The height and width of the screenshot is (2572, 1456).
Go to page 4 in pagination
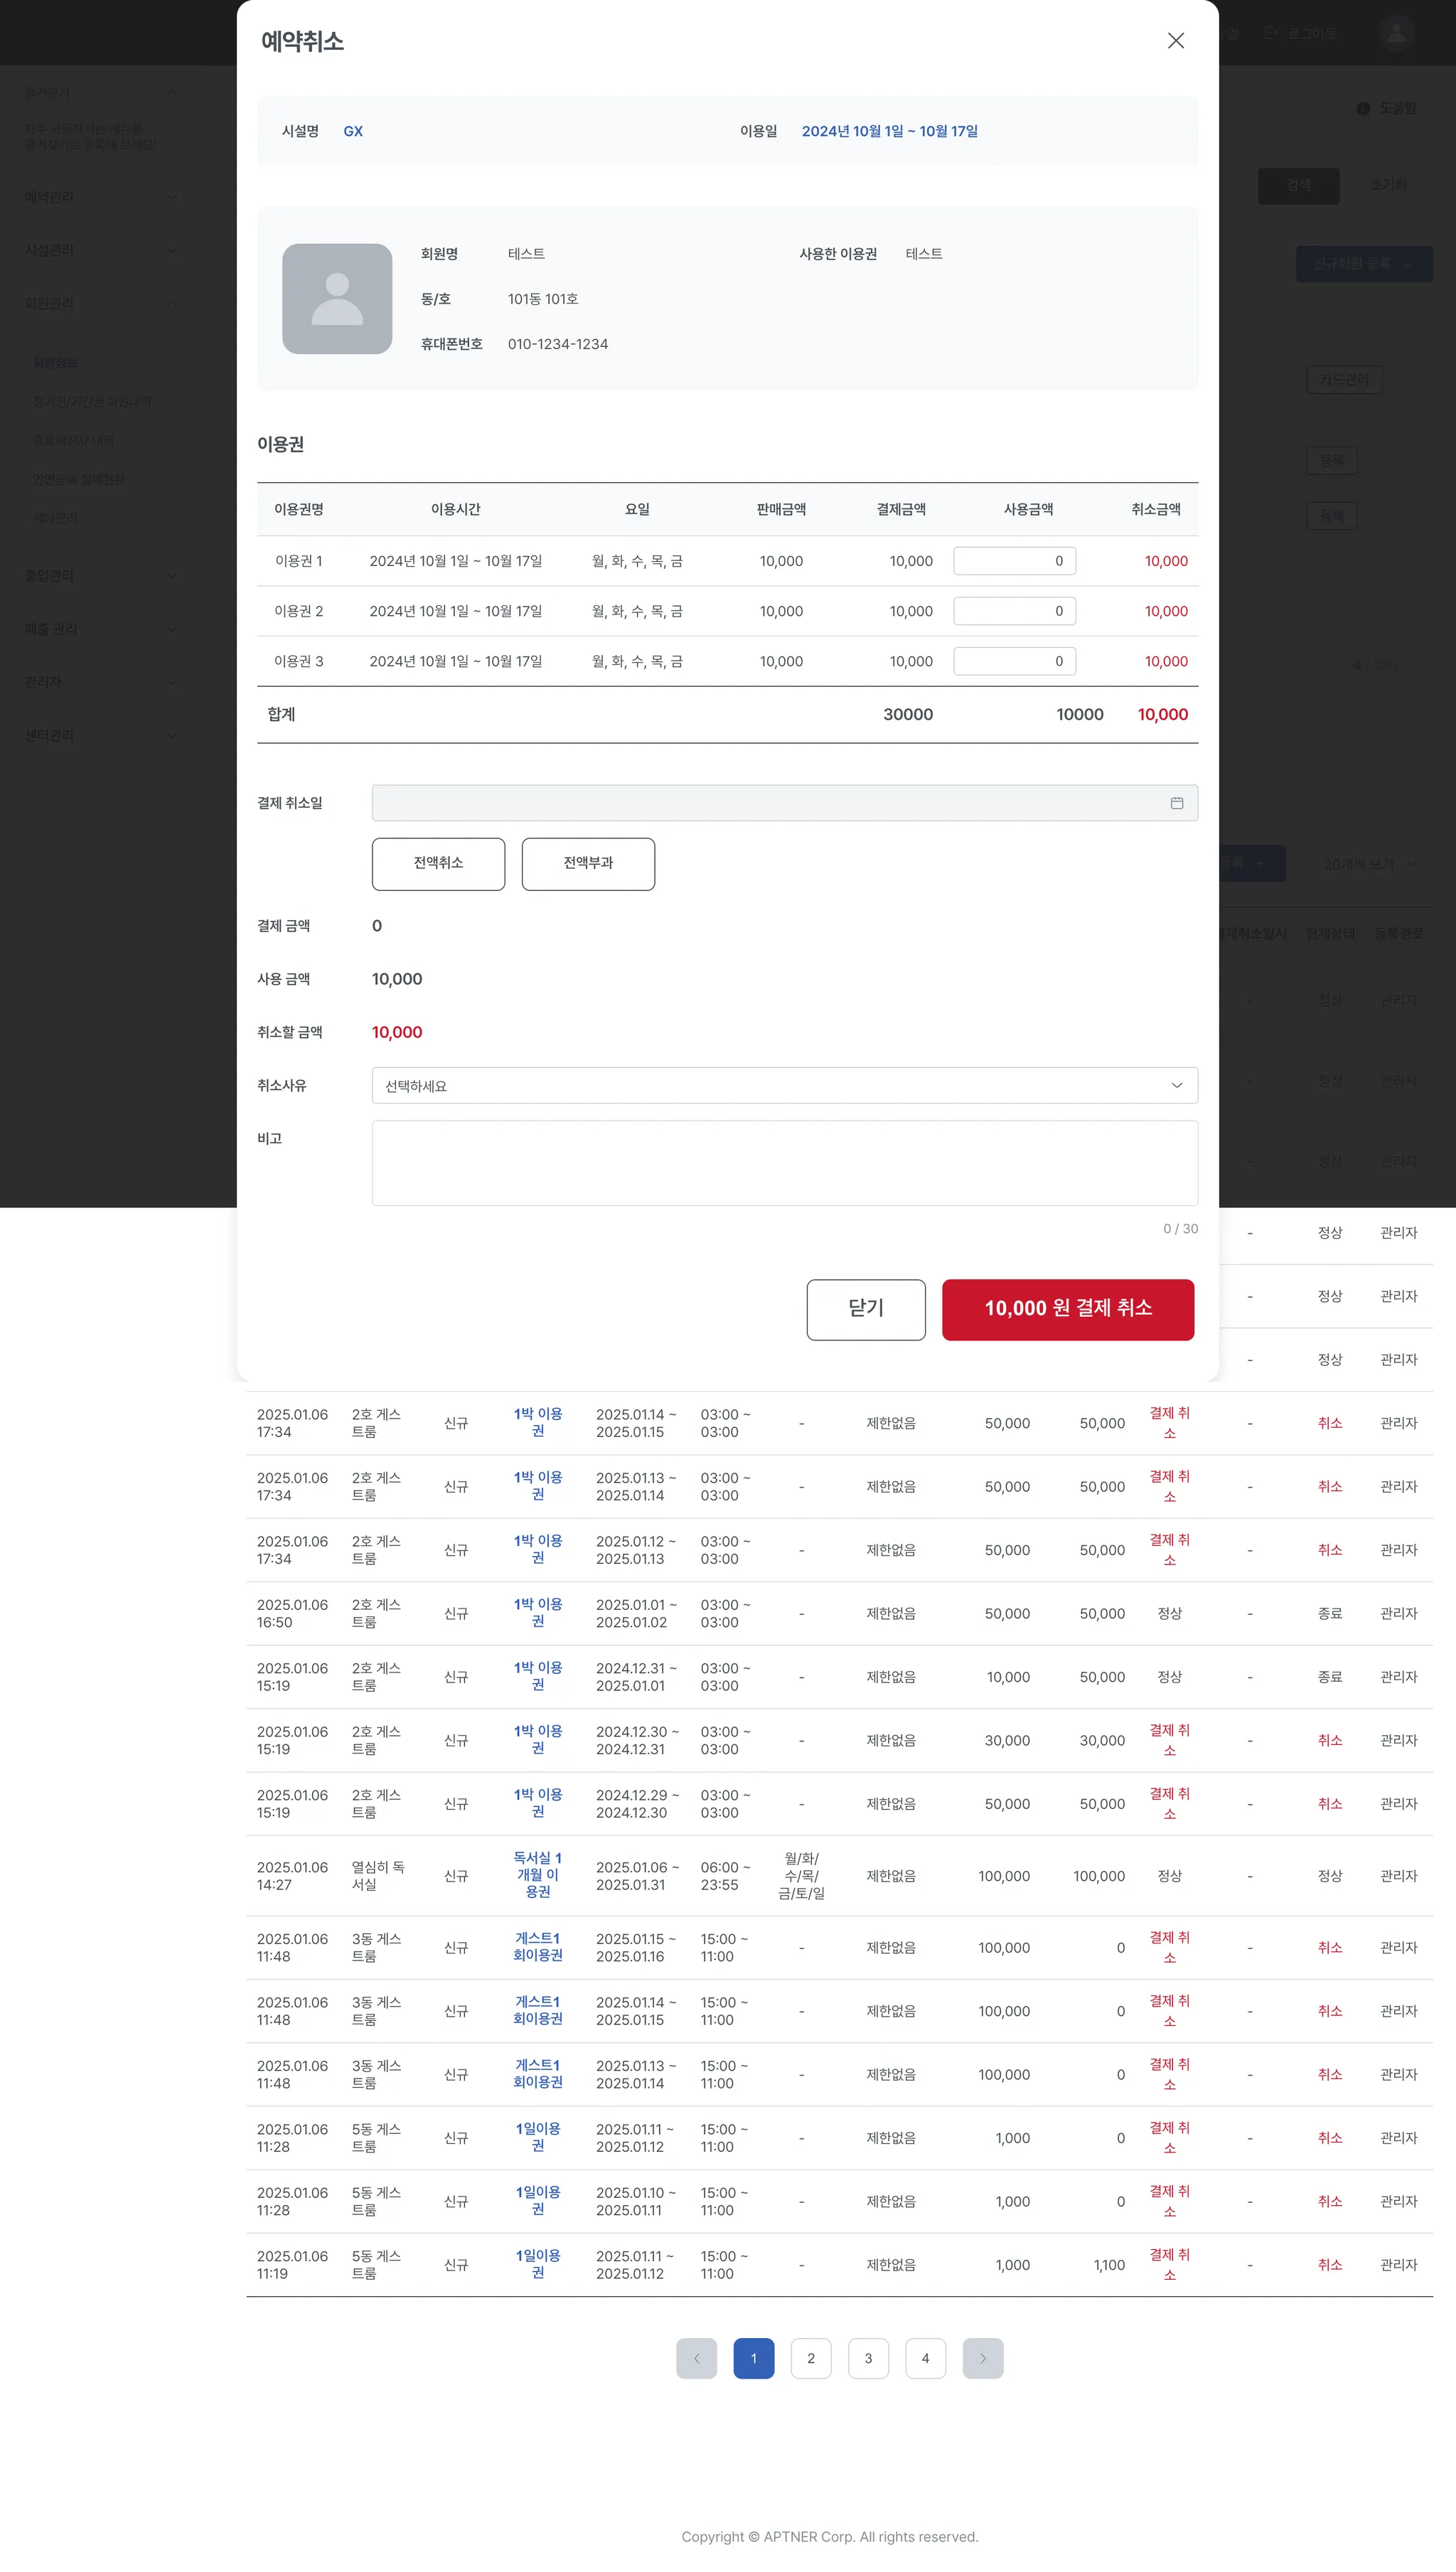pyautogui.click(x=925, y=2358)
